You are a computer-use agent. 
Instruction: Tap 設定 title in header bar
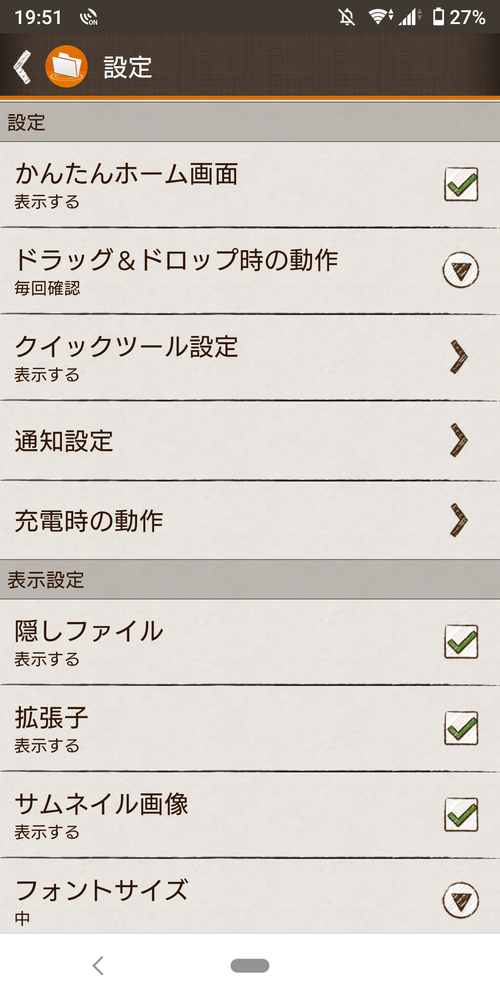point(128,67)
